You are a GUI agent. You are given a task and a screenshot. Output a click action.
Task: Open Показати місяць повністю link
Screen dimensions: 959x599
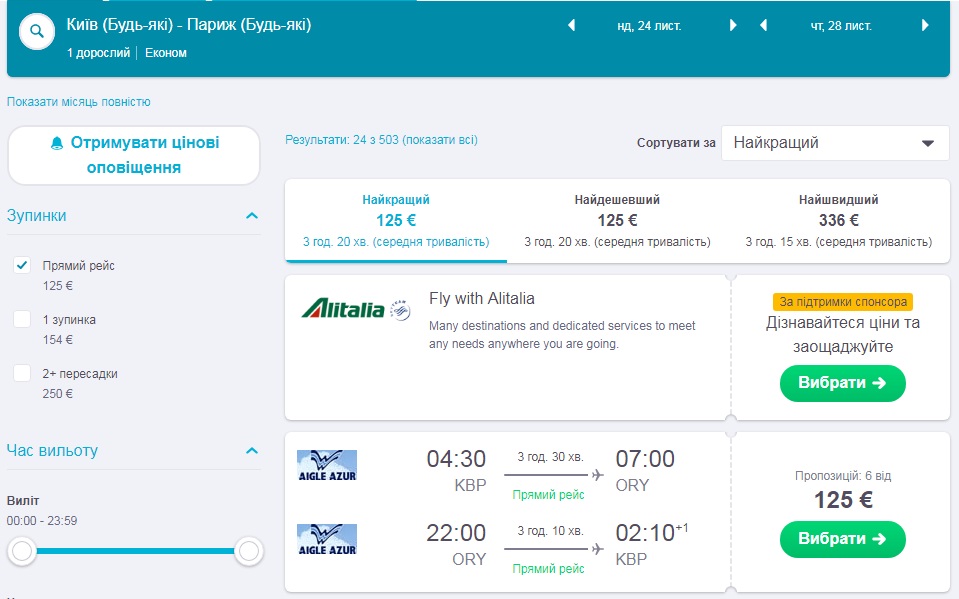pos(79,102)
